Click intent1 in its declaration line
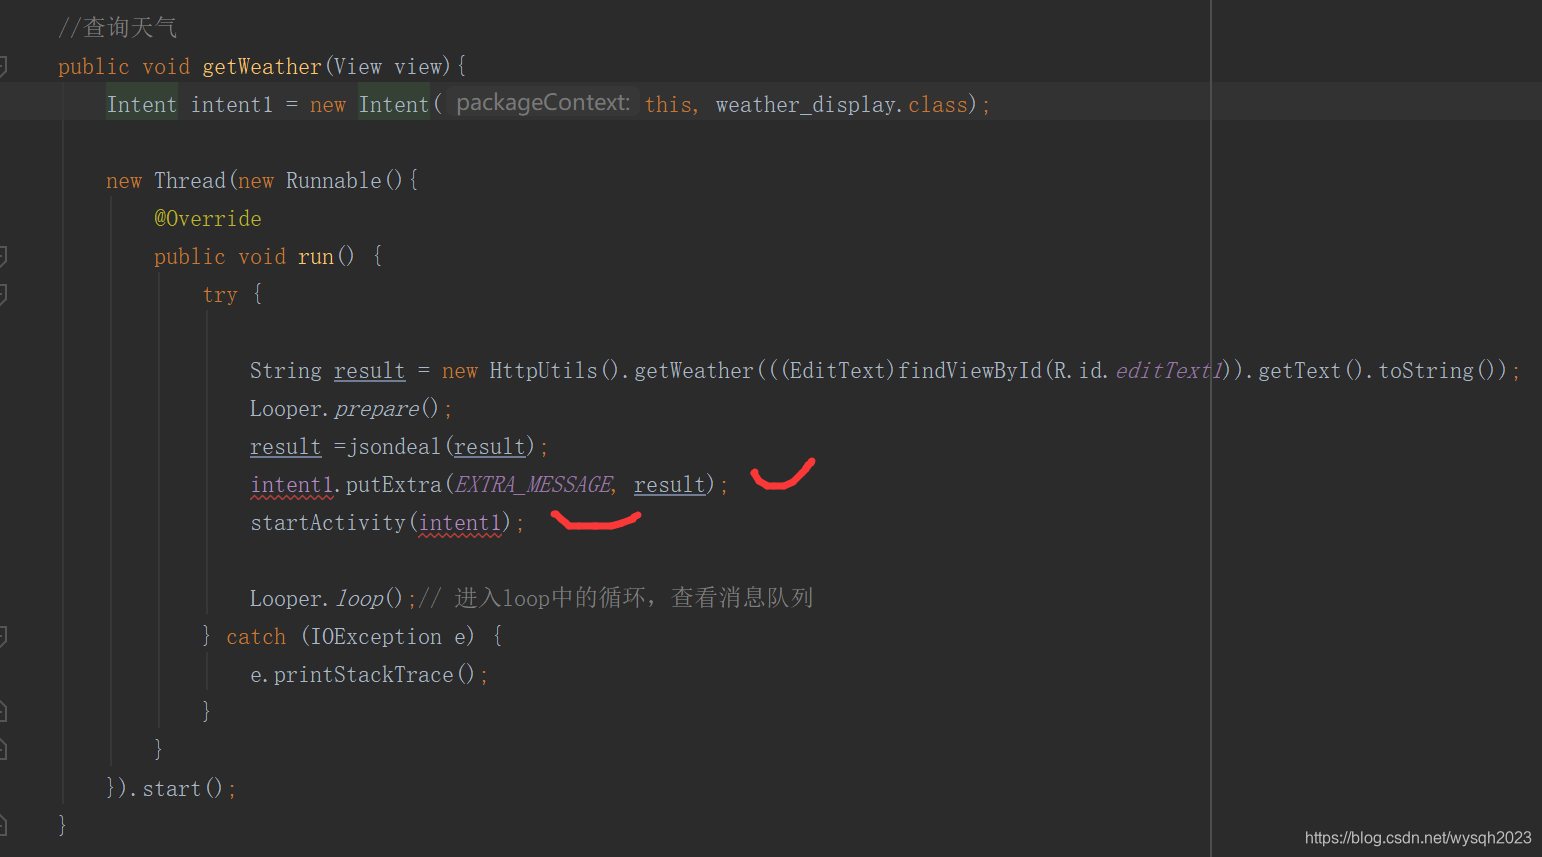 (x=232, y=105)
